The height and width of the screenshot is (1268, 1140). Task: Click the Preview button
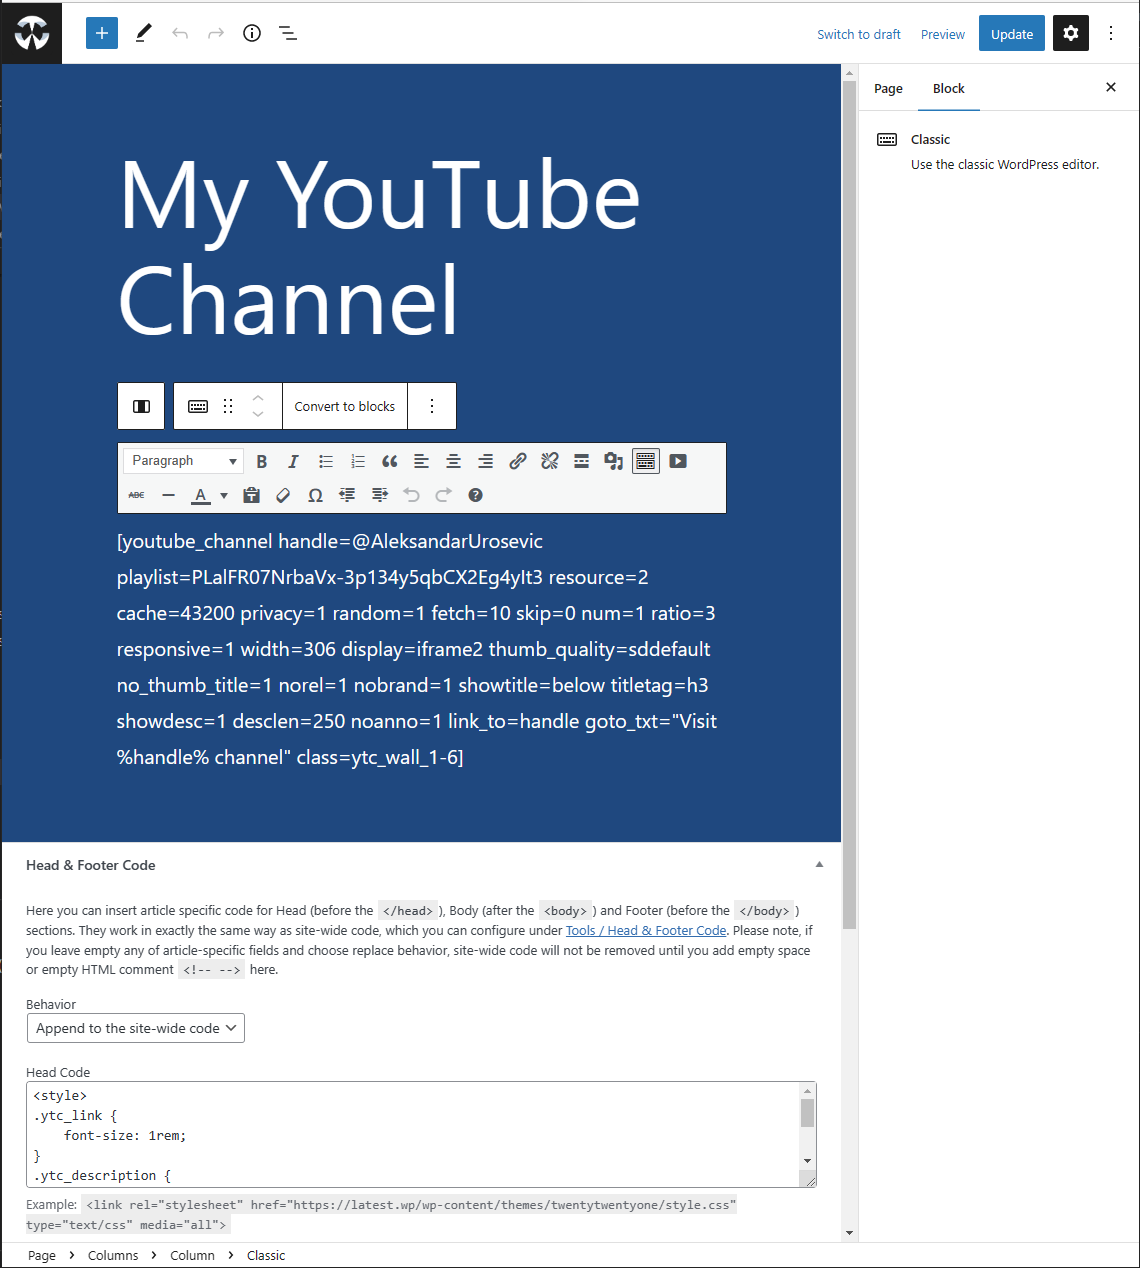(943, 34)
